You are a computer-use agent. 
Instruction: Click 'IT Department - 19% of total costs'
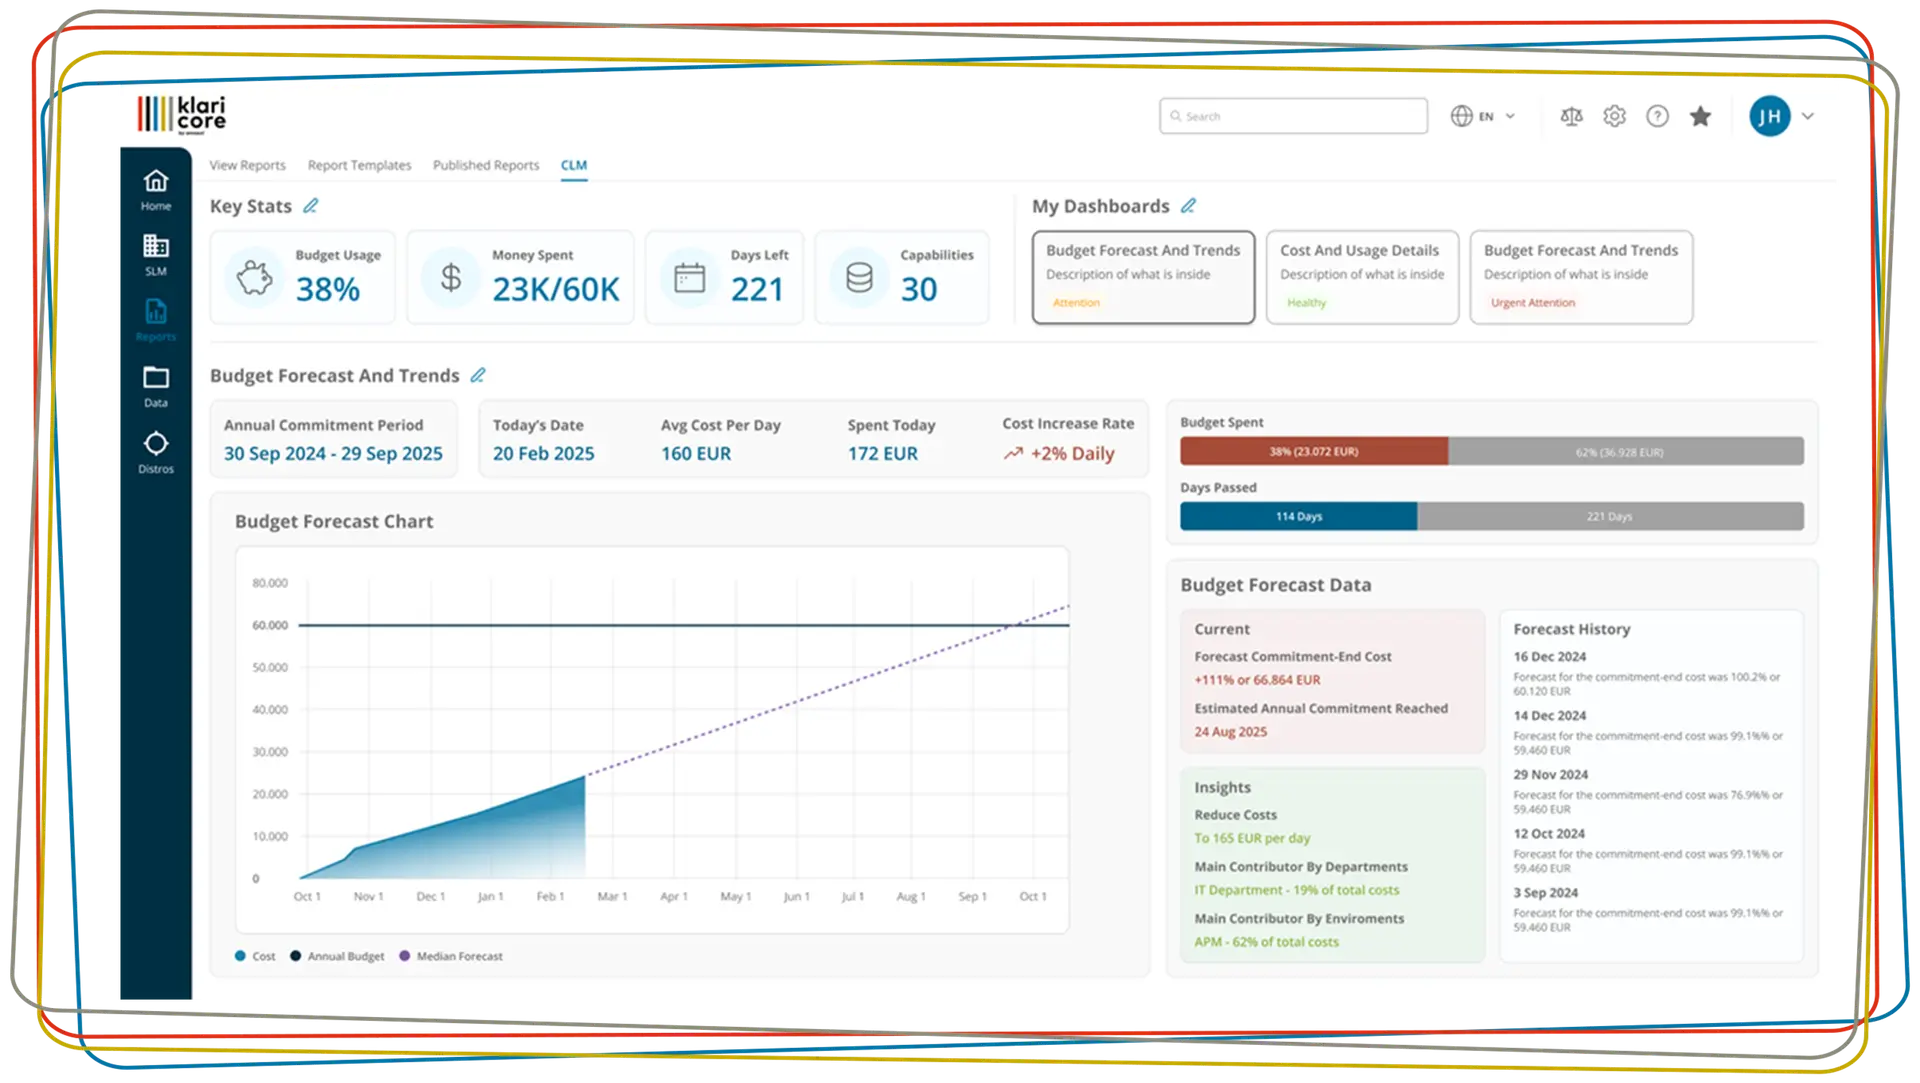pyautogui.click(x=1296, y=890)
